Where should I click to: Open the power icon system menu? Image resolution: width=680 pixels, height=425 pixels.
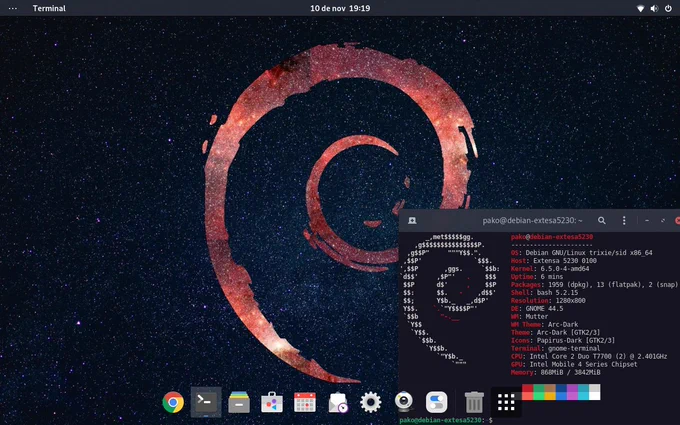(x=668, y=8)
